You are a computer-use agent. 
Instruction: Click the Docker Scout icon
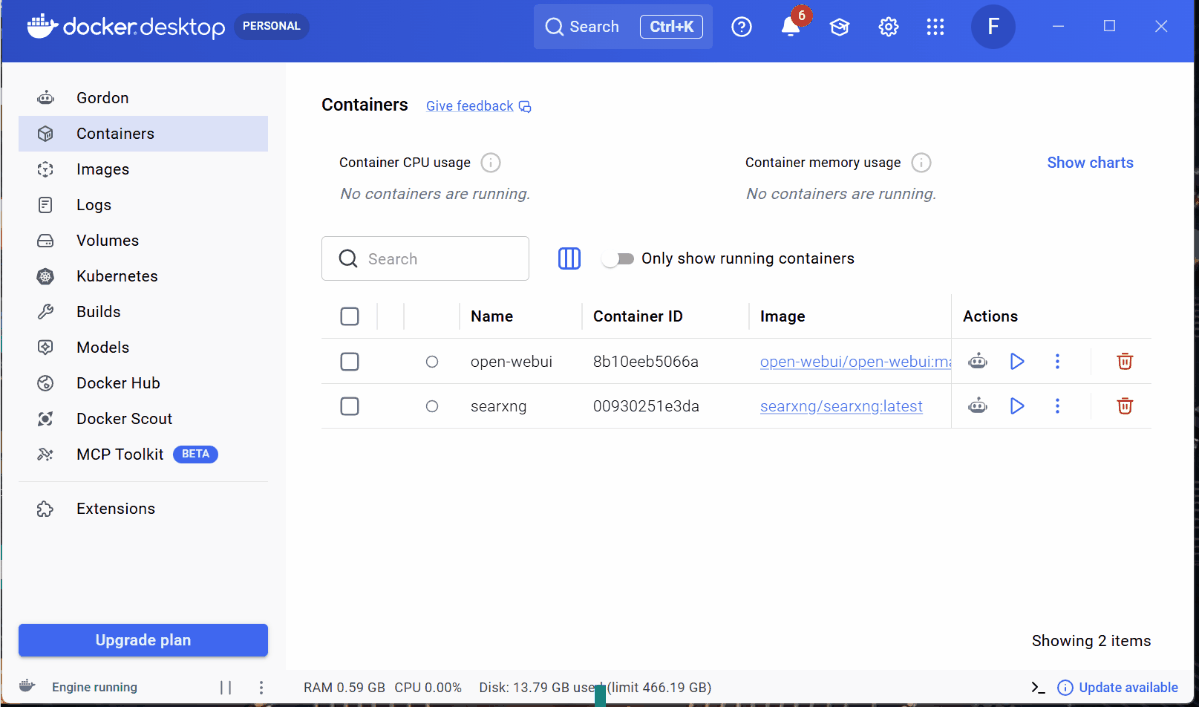pos(45,419)
